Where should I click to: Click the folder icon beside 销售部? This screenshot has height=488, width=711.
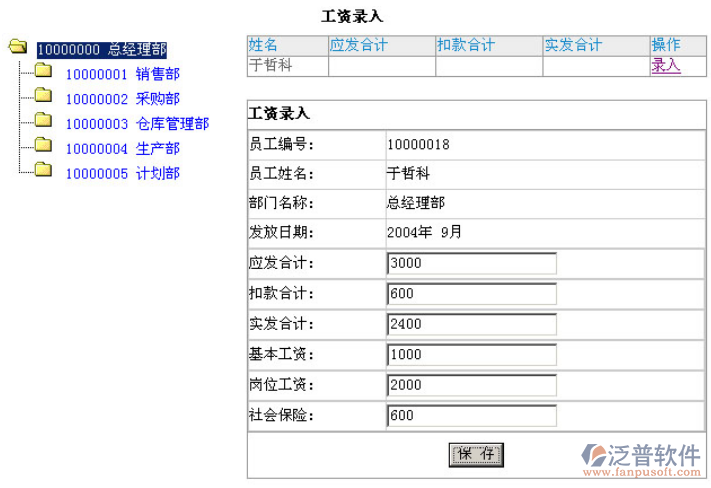[x=43, y=70]
